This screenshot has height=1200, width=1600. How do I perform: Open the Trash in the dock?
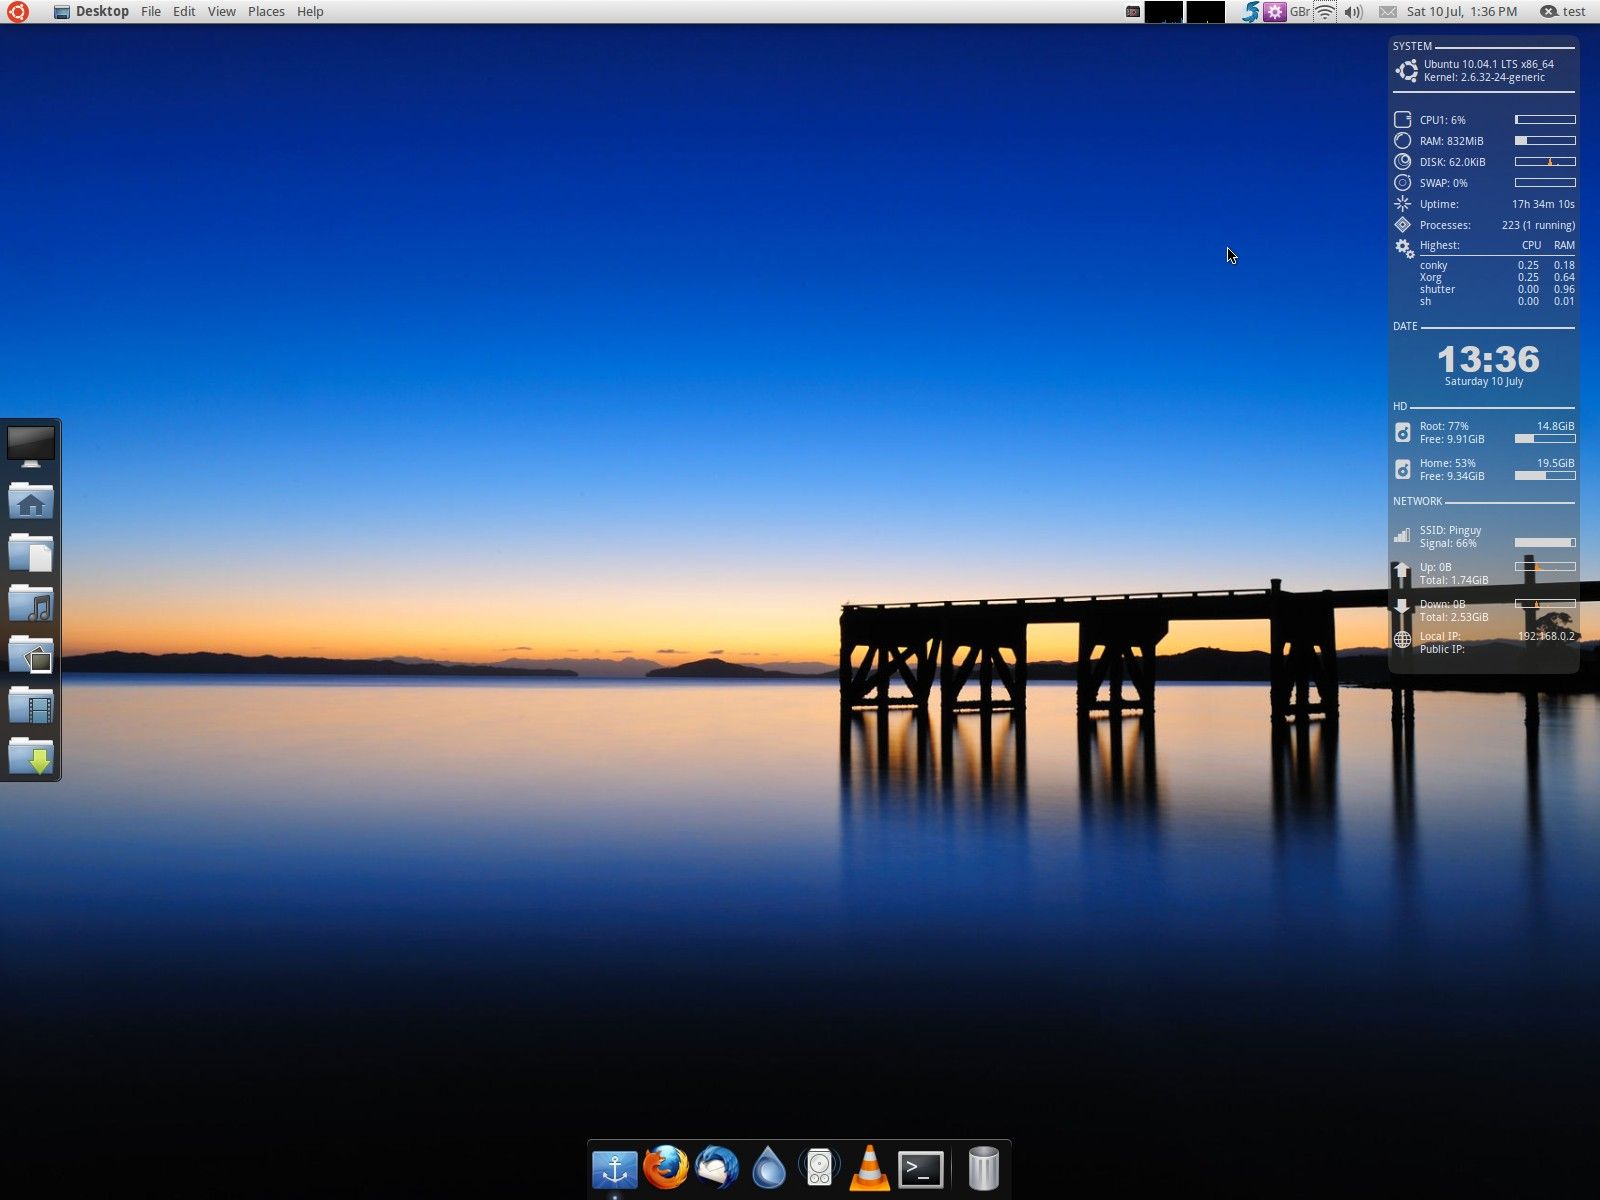point(983,1168)
